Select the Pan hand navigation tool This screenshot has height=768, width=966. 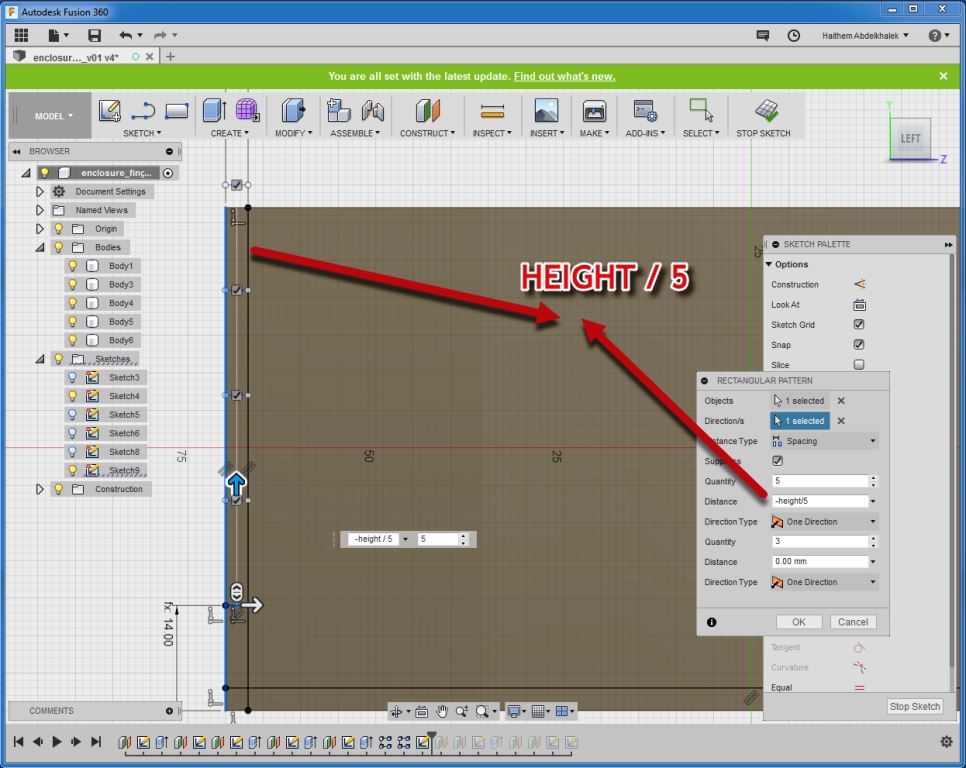coord(442,712)
